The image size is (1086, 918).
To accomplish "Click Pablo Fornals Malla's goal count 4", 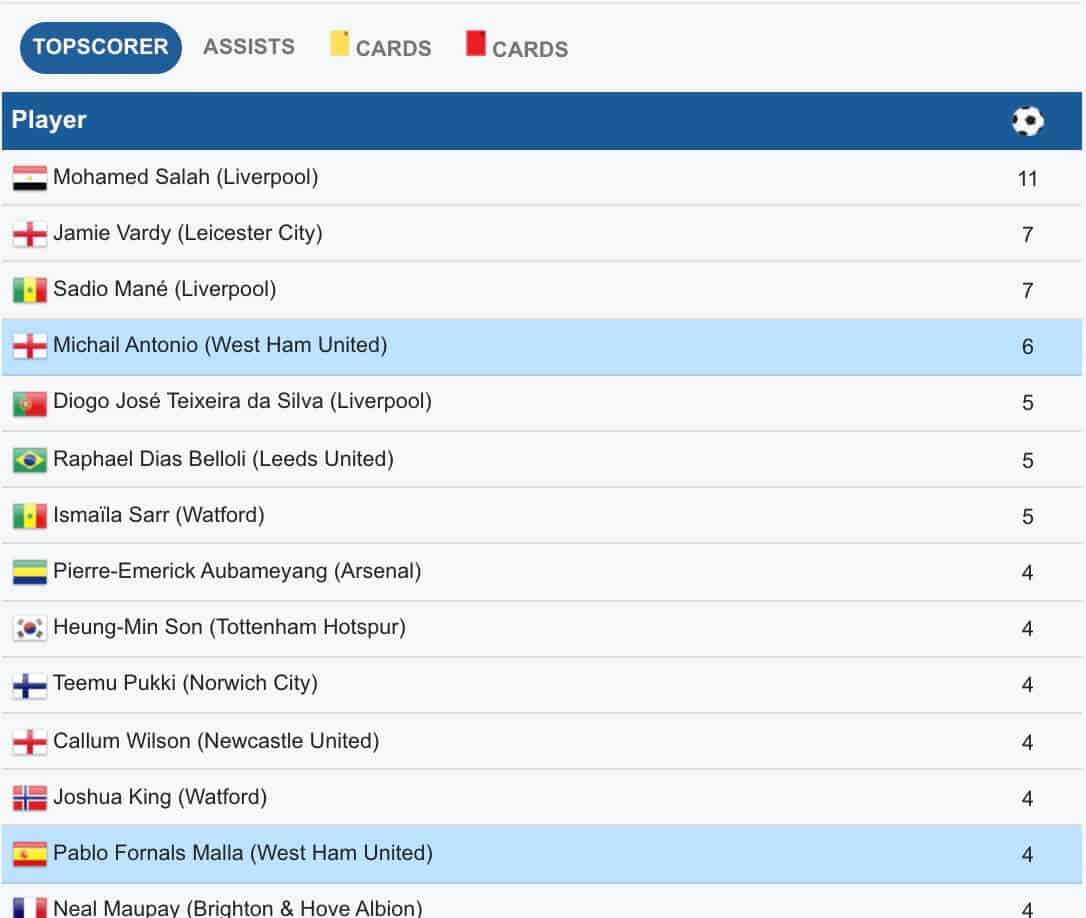I will 1027,856.
